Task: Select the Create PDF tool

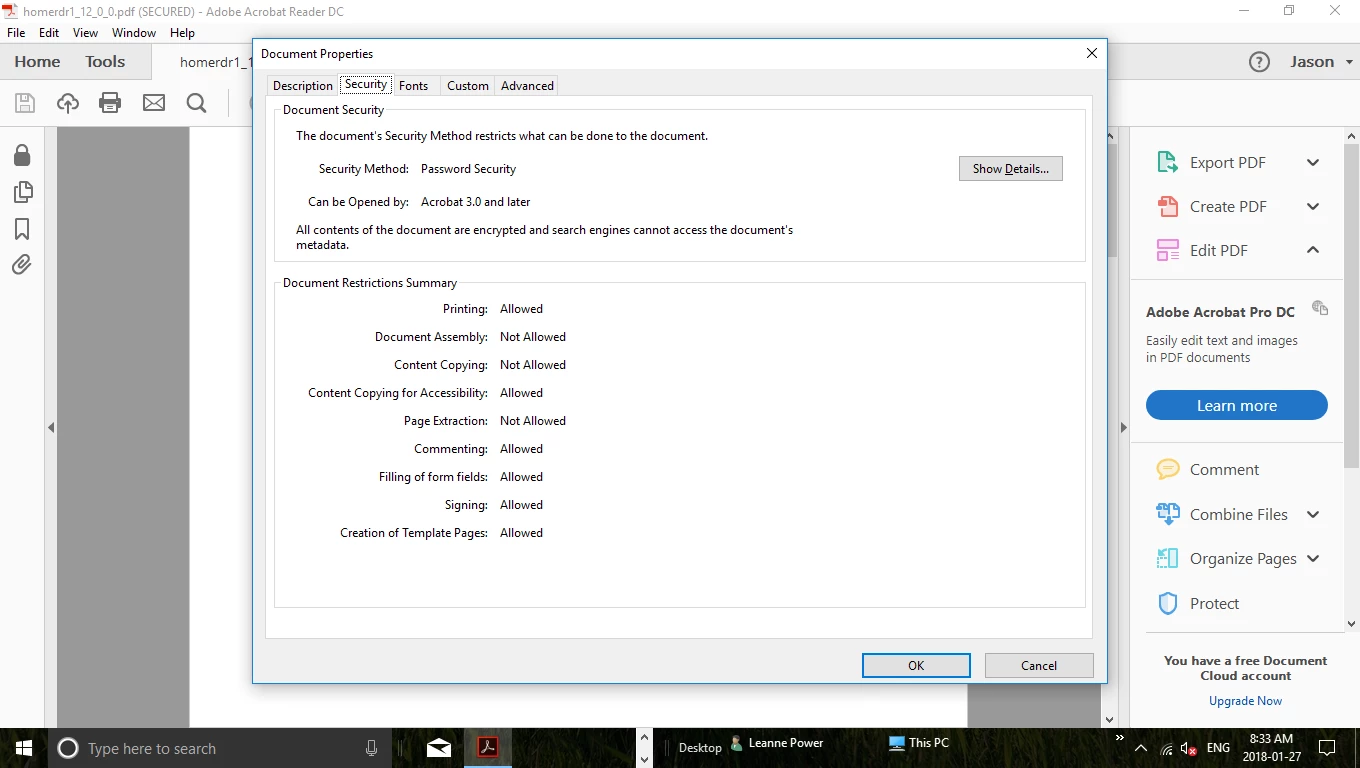Action: point(1228,206)
